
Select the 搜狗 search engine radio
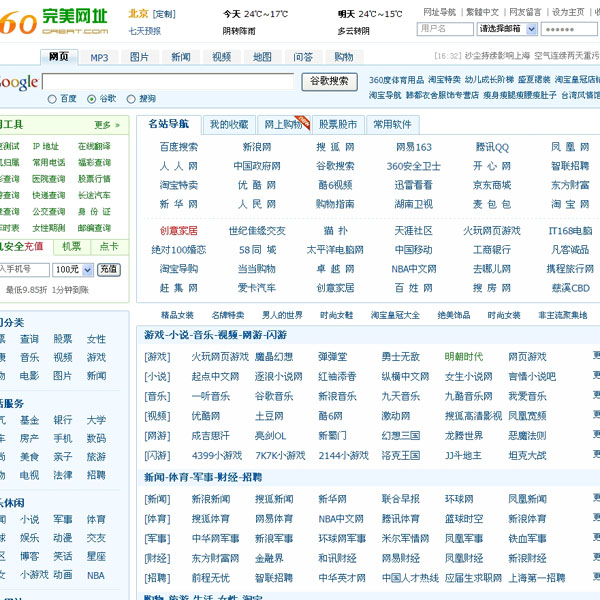click(131, 99)
